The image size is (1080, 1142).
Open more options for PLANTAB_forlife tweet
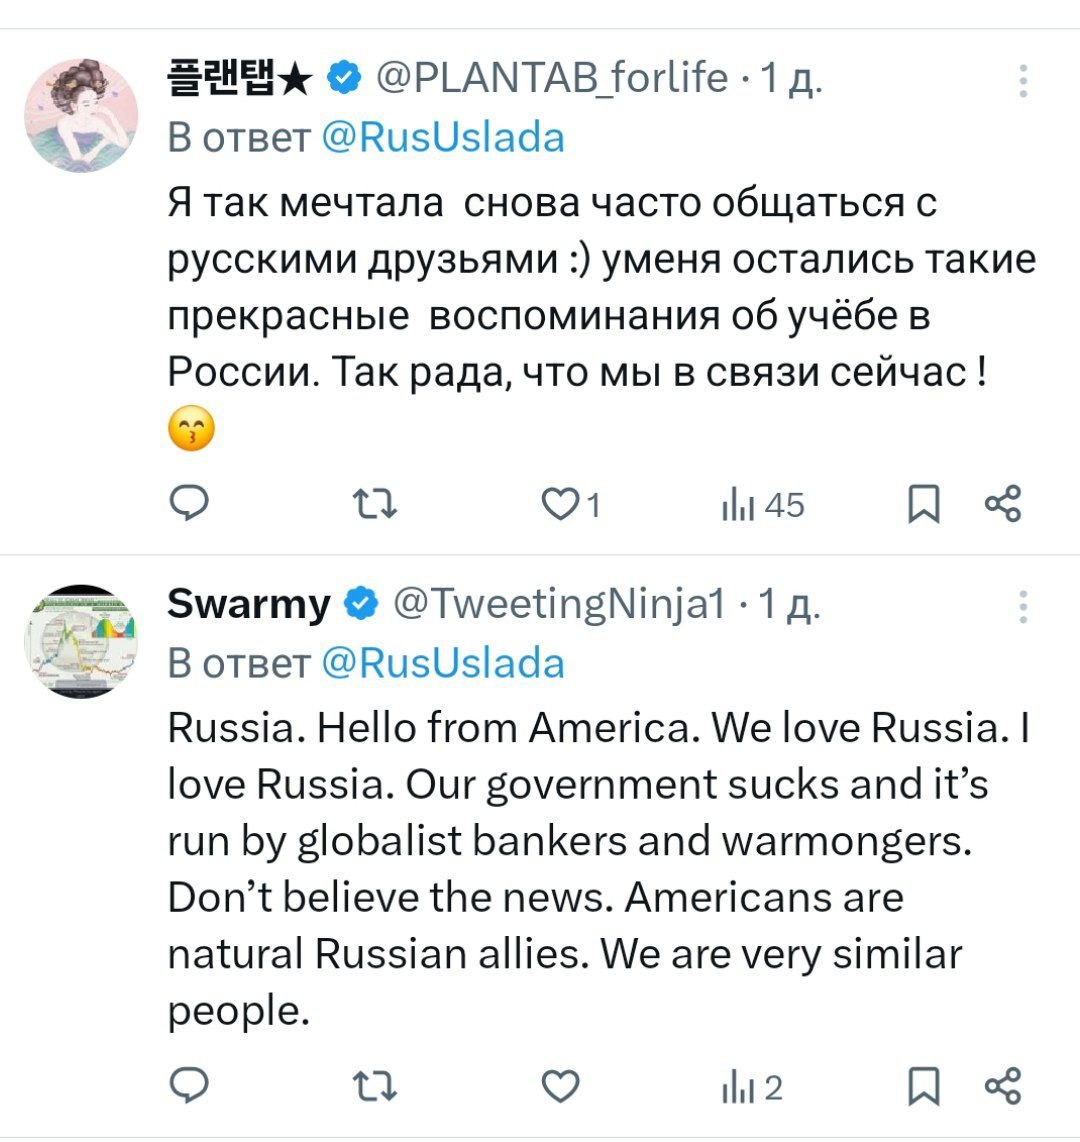click(1023, 81)
